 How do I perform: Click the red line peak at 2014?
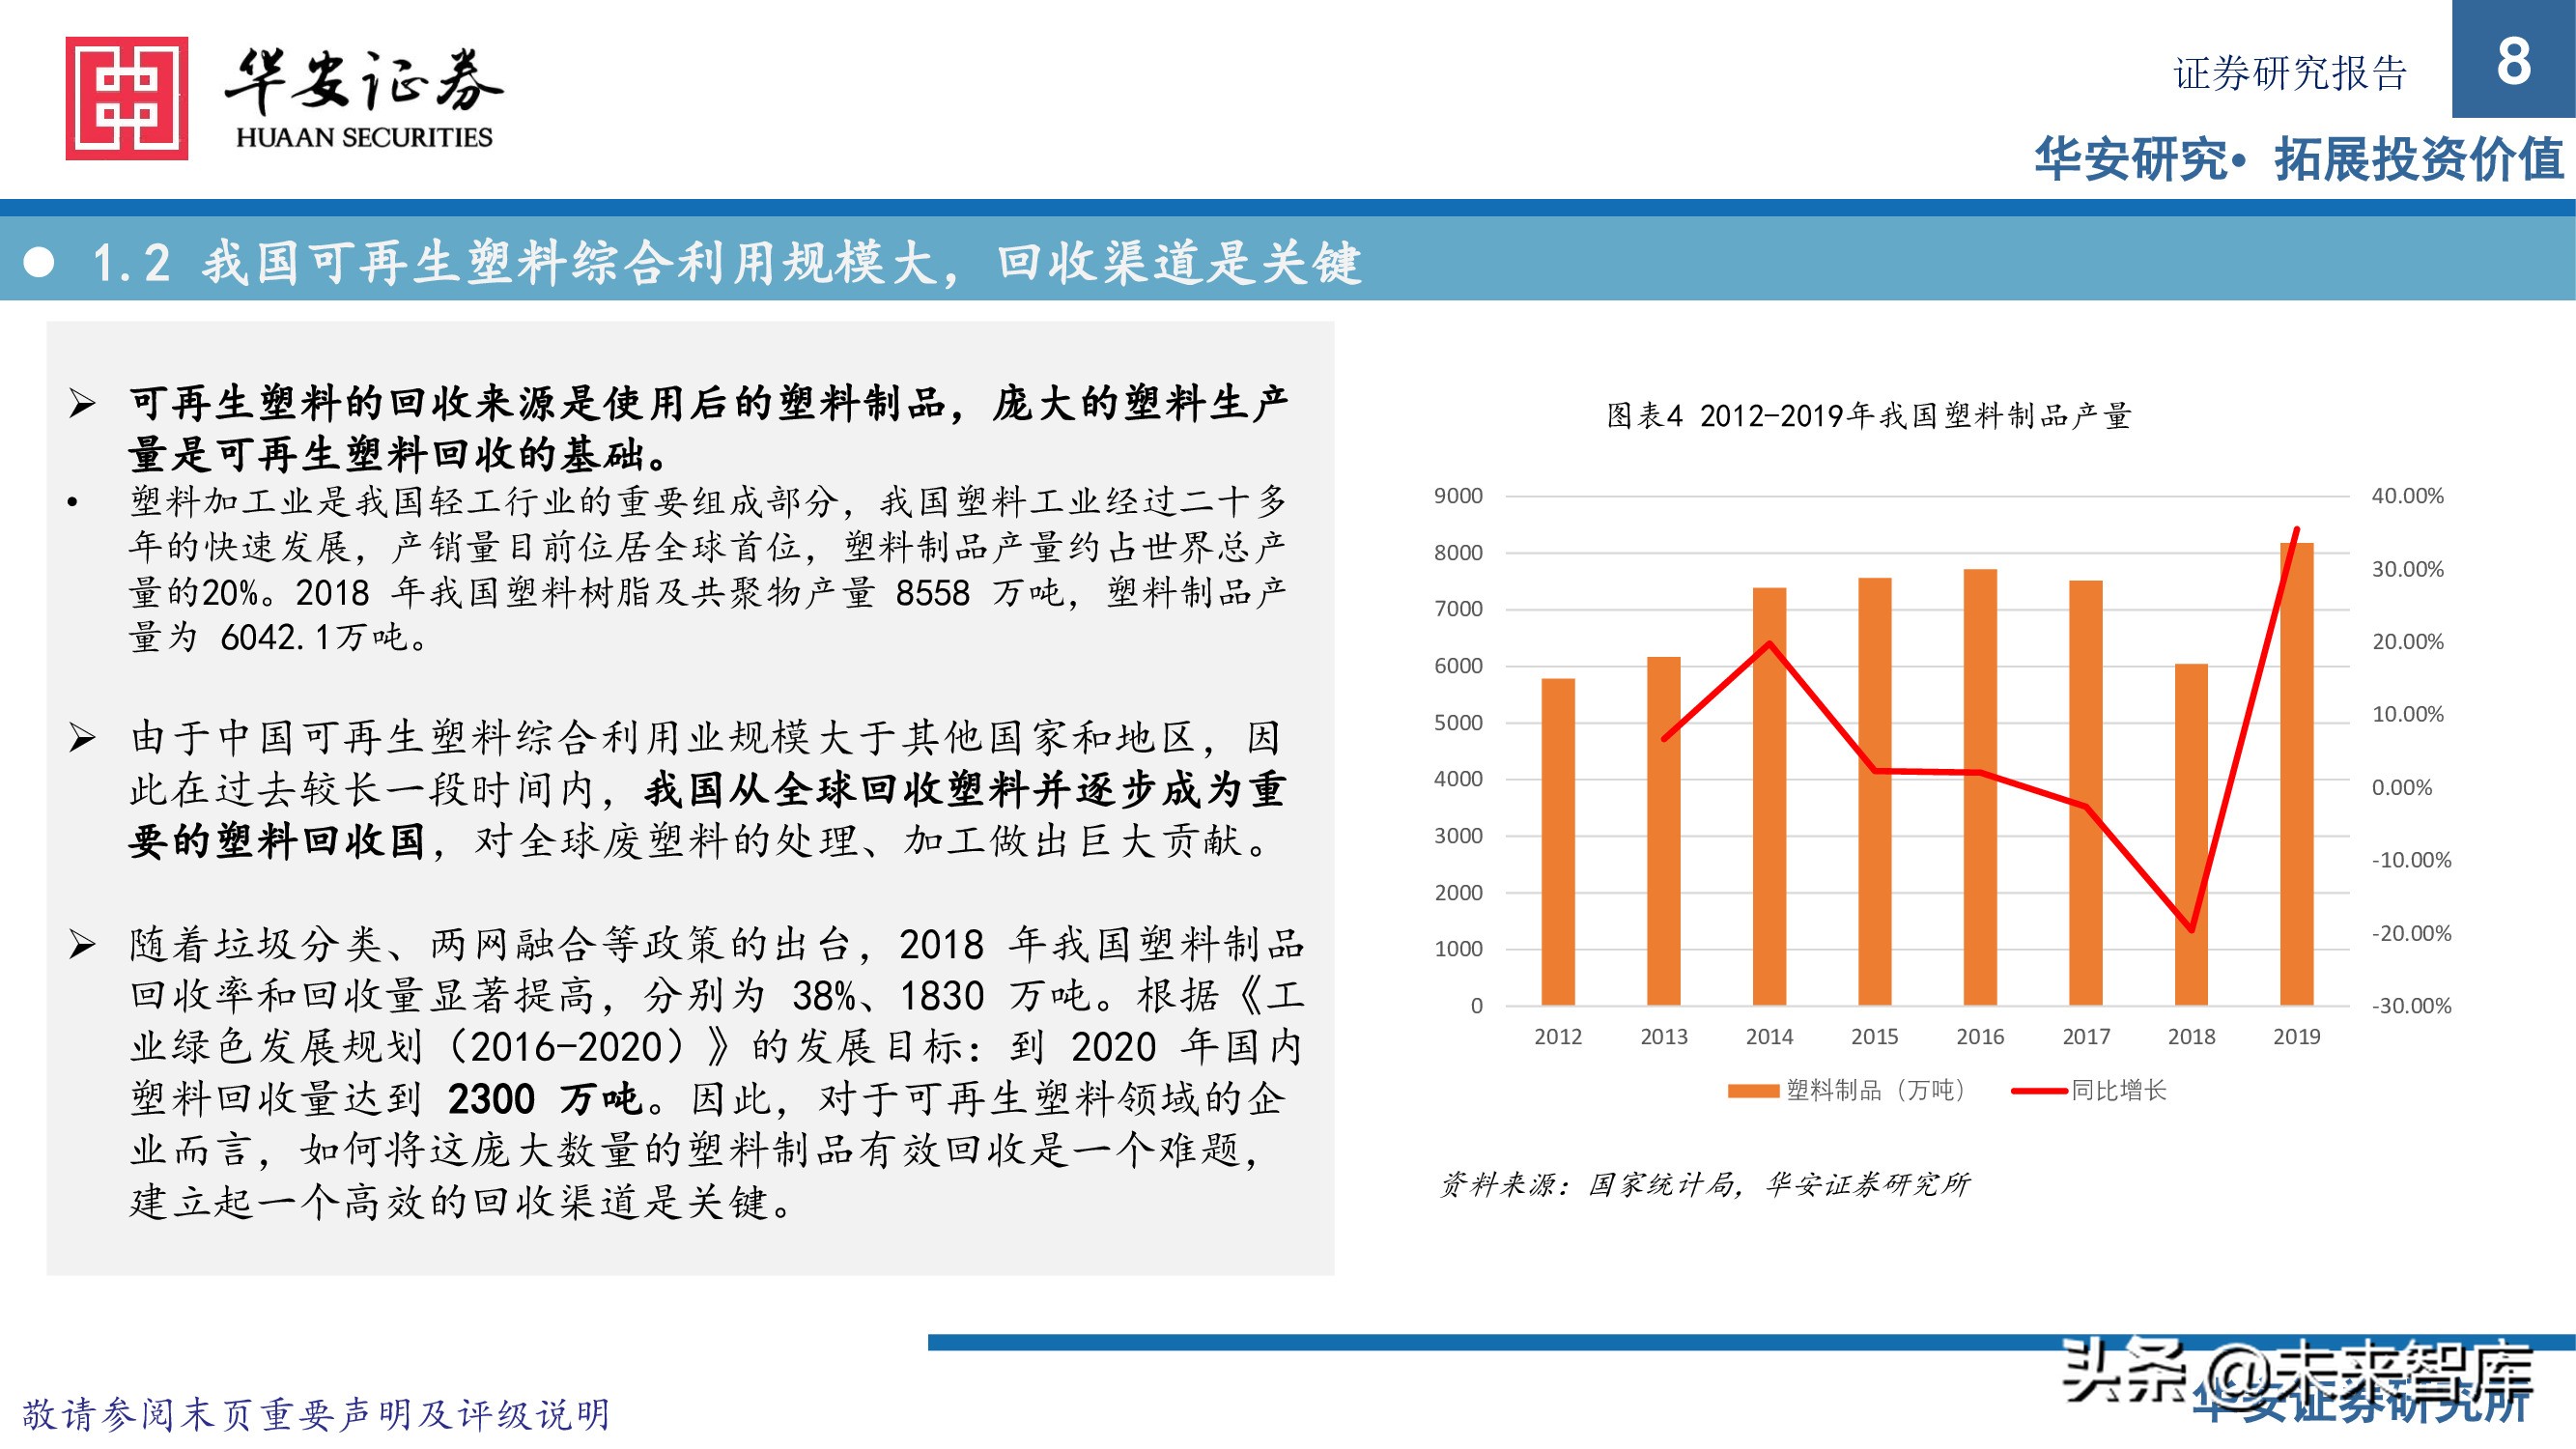point(1769,643)
